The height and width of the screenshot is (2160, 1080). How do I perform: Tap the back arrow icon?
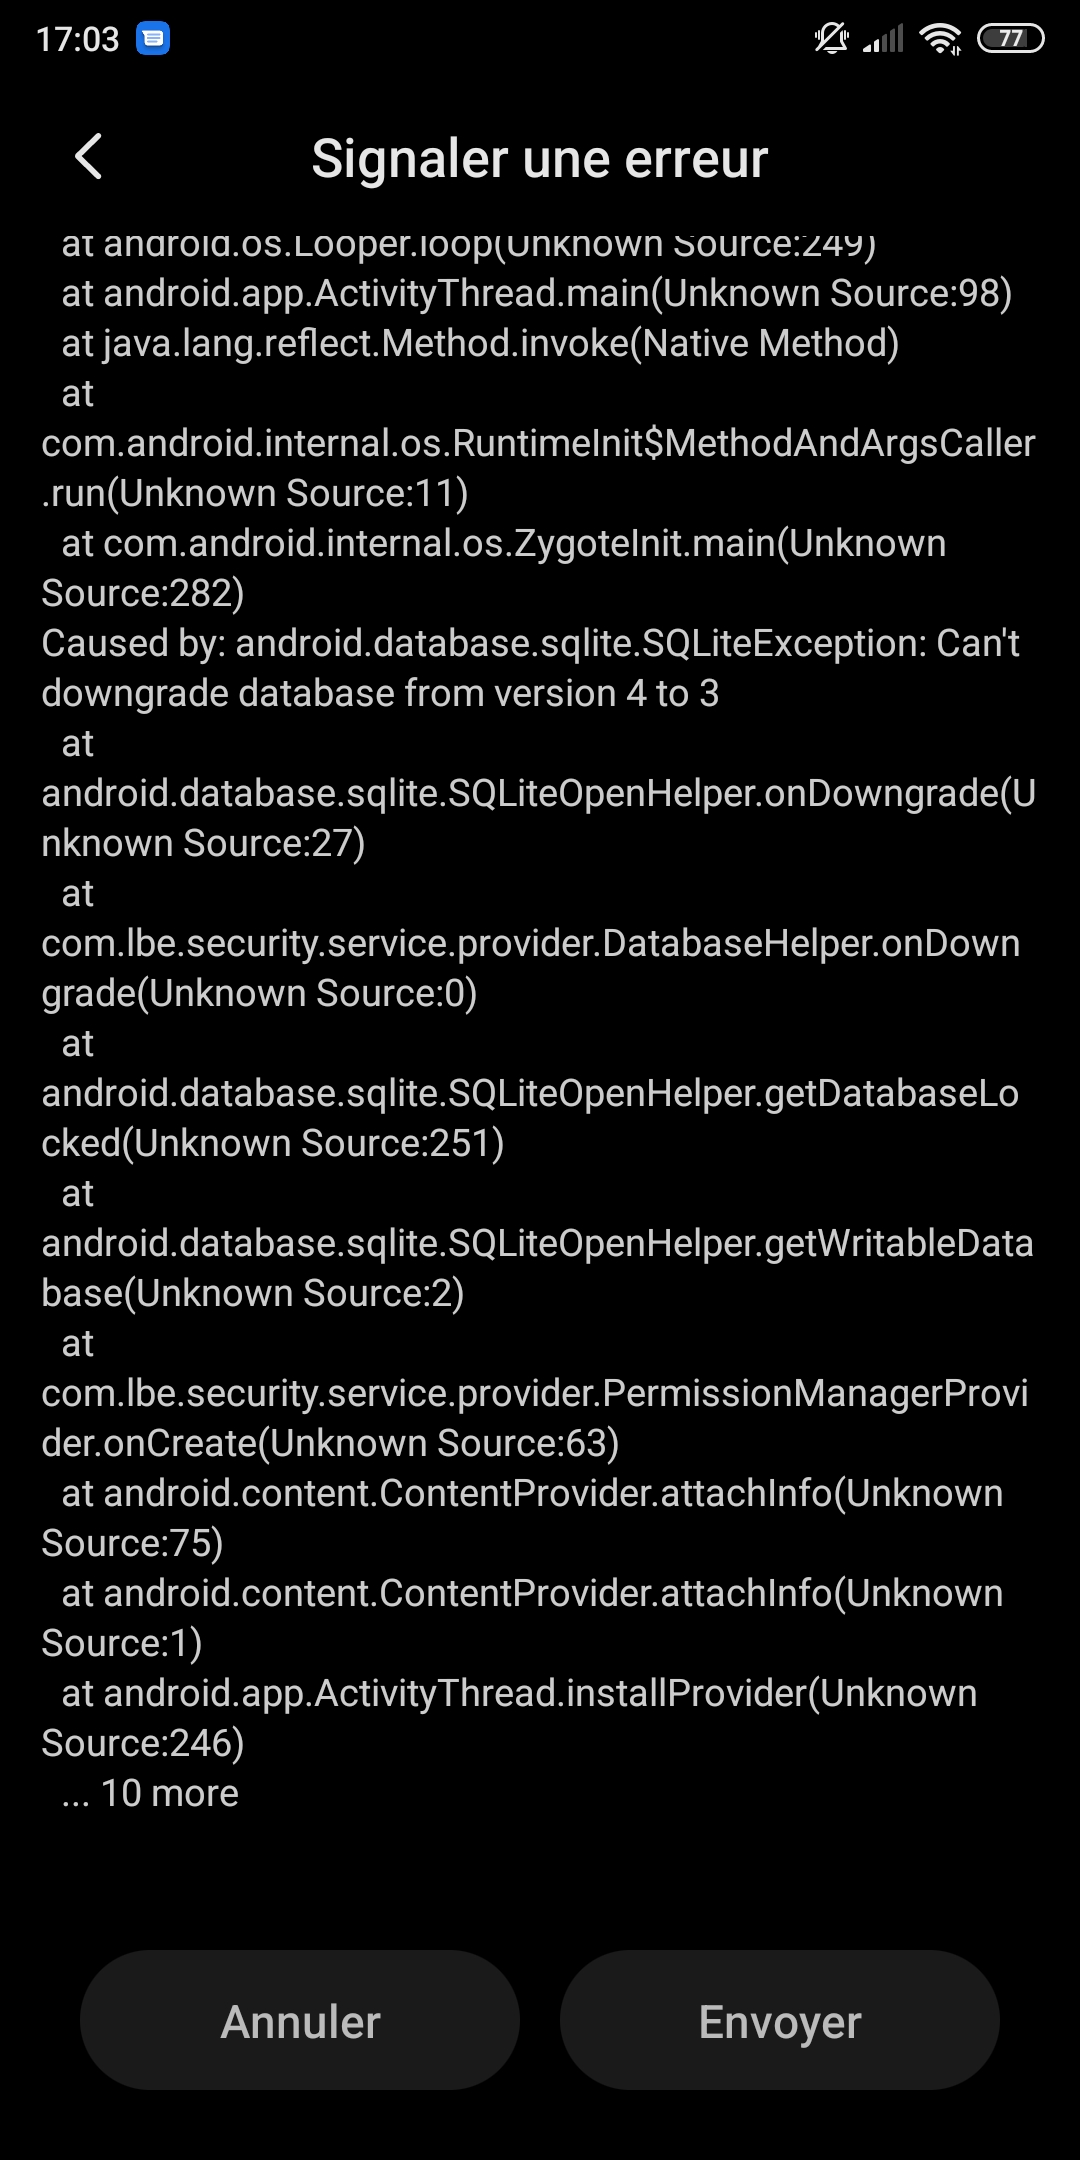[x=88, y=157]
